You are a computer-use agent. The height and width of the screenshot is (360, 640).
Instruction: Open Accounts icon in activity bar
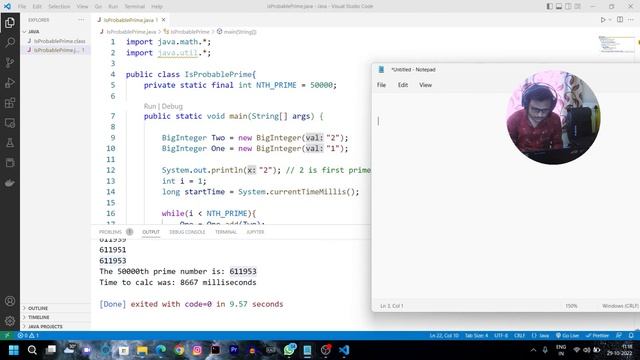coord(10,301)
